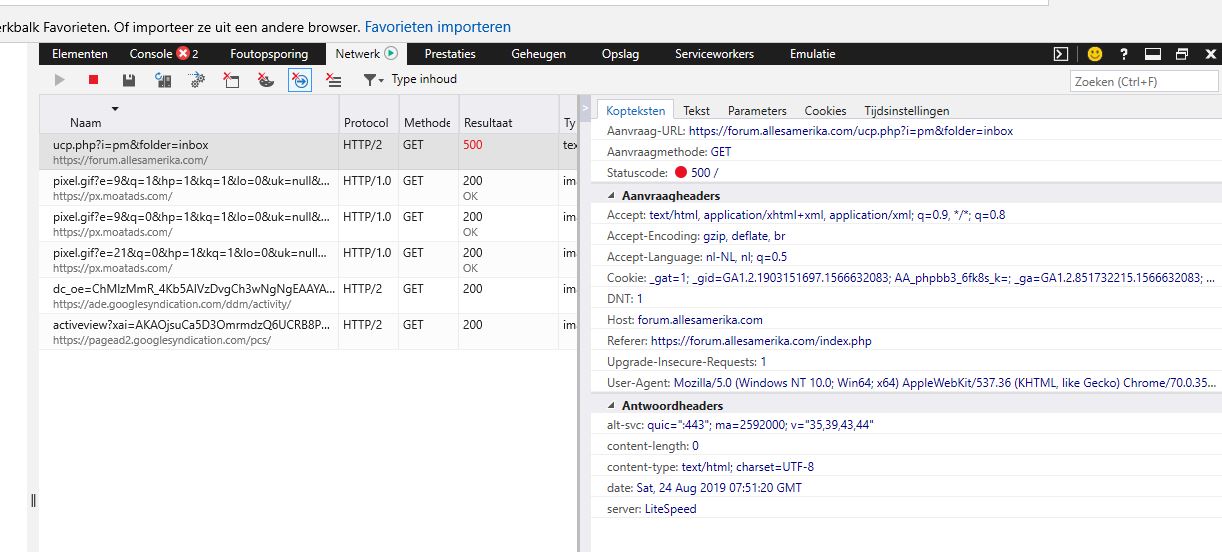Toggle always refresh from server
The height and width of the screenshot is (552, 1222).
[x=162, y=80]
